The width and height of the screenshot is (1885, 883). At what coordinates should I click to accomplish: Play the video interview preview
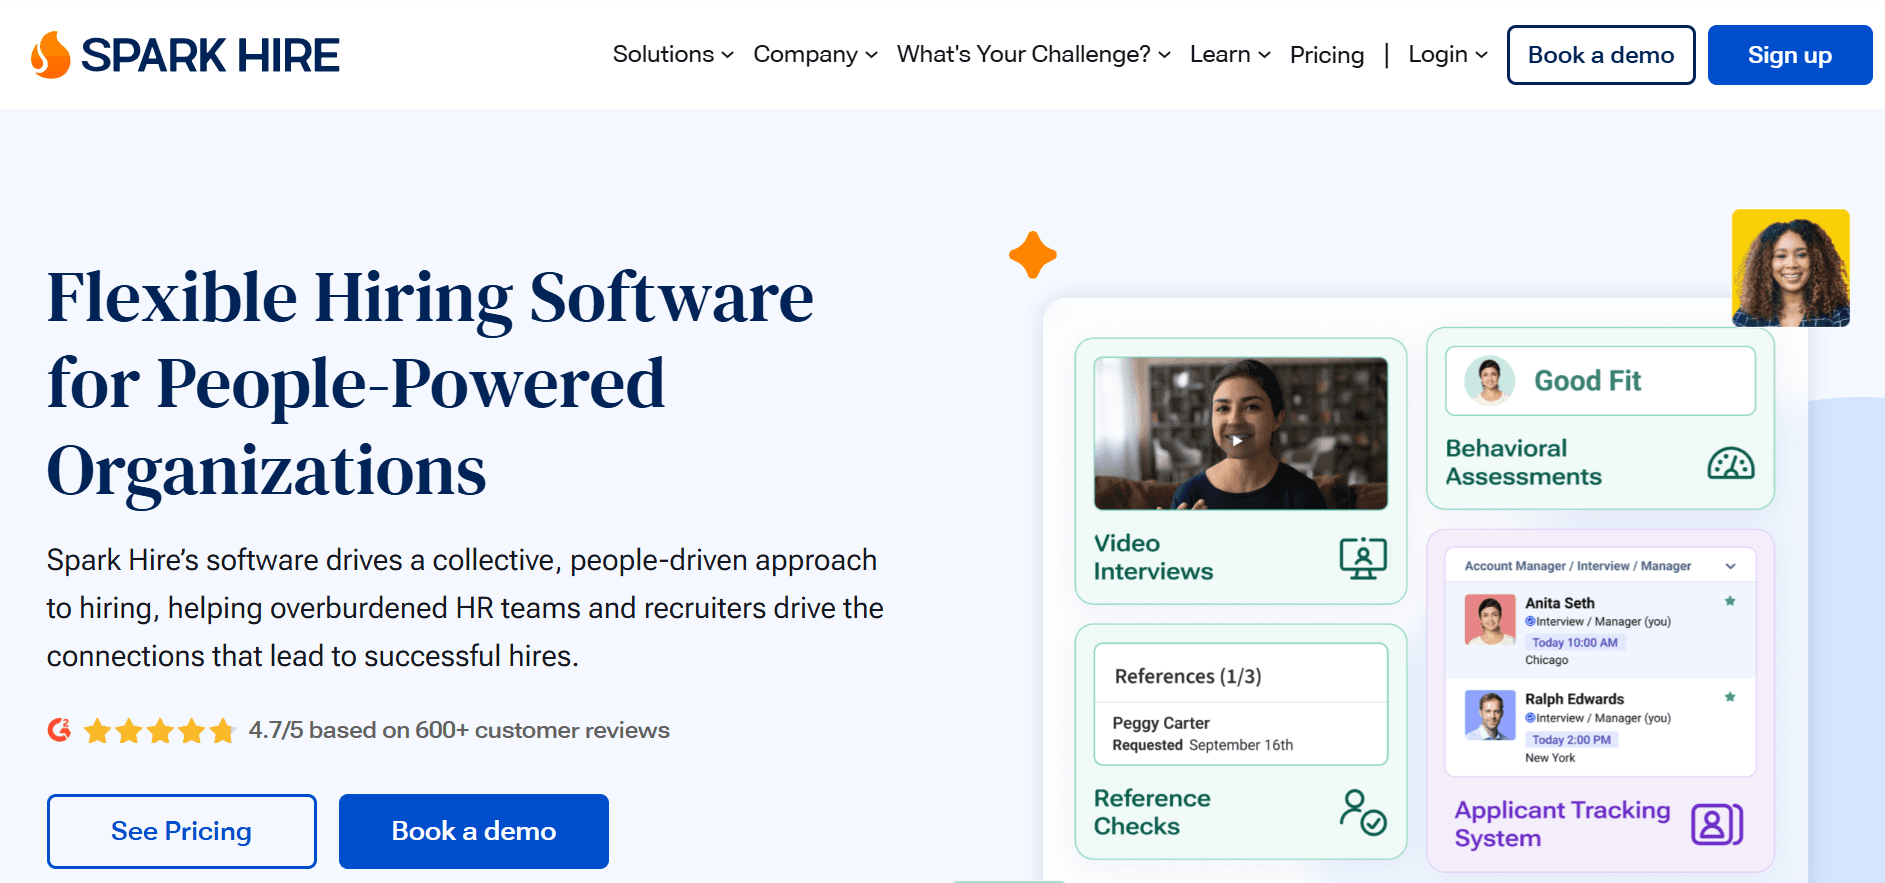[1237, 440]
